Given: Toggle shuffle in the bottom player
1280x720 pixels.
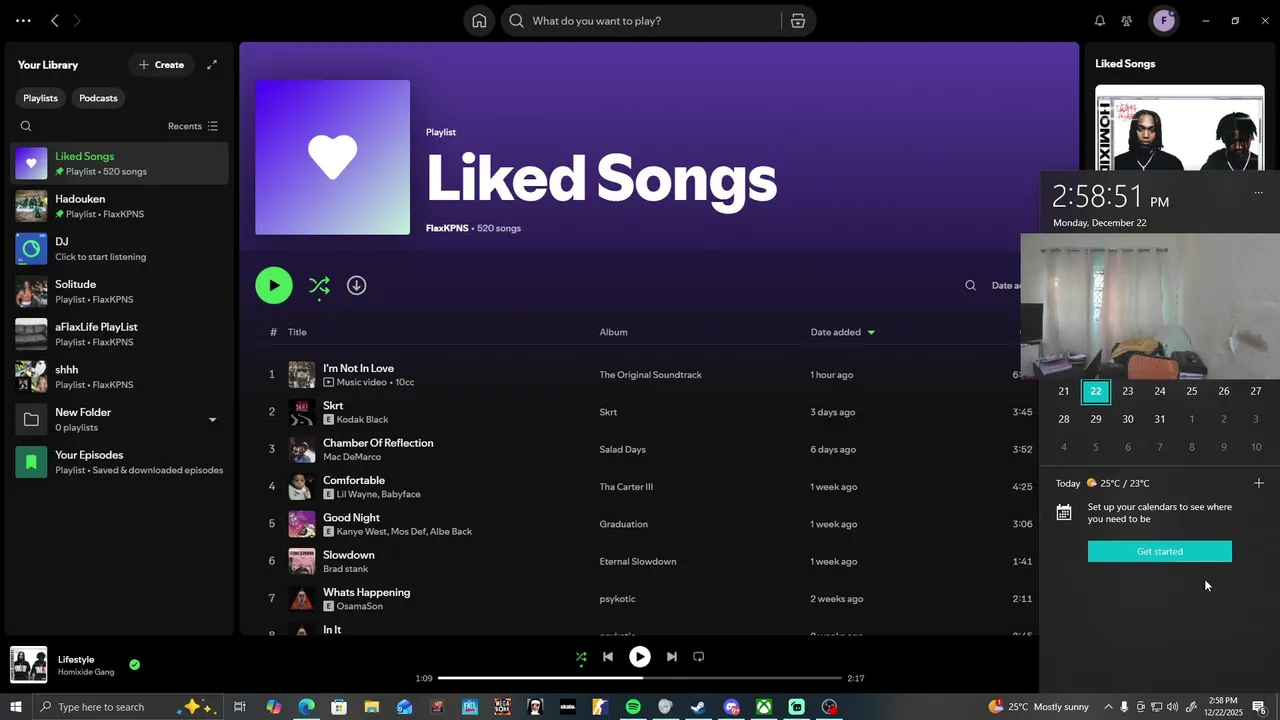Looking at the screenshot, I should tap(581, 657).
